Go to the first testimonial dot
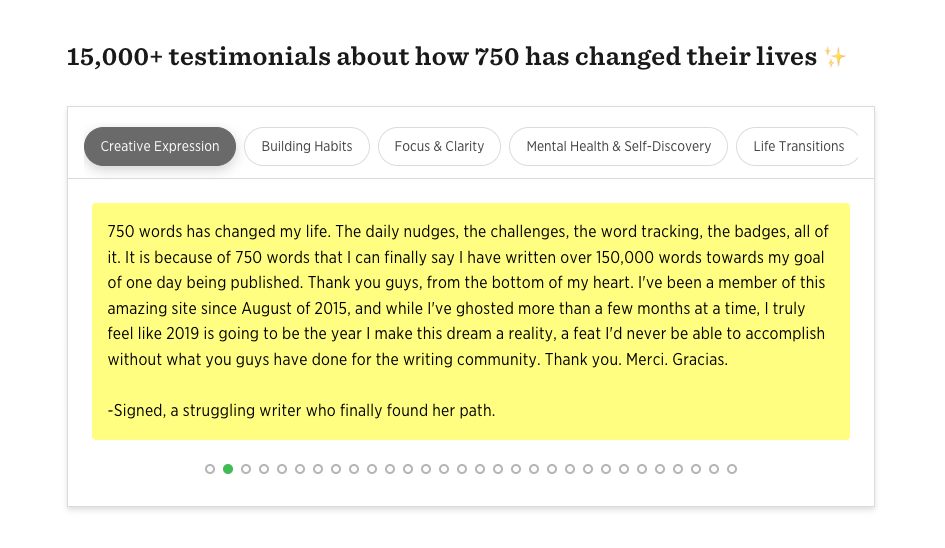Viewport: 945px width, 548px height. click(210, 469)
